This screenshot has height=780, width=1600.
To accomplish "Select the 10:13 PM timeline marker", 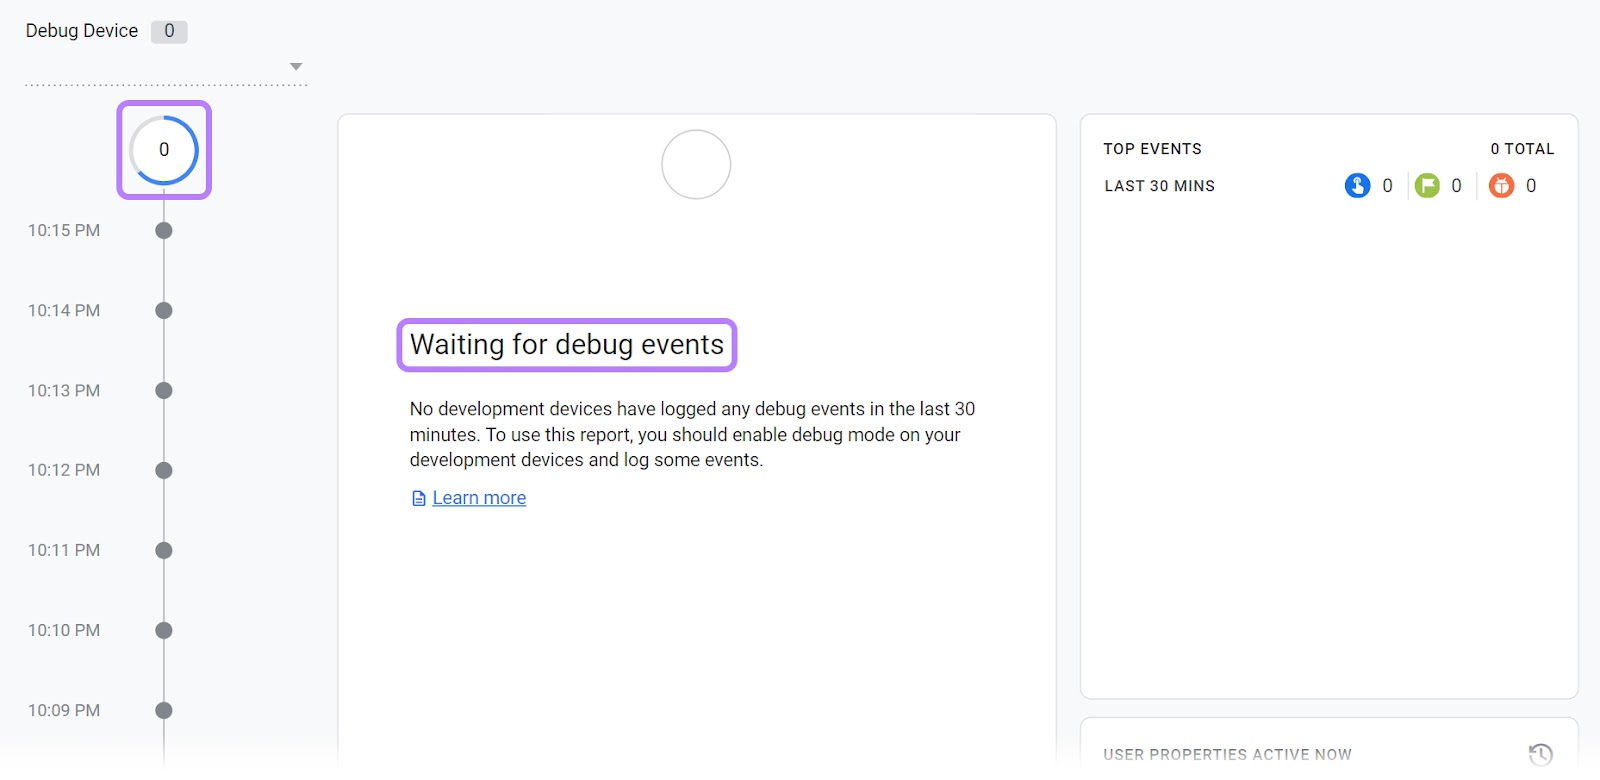I will click(x=164, y=391).
